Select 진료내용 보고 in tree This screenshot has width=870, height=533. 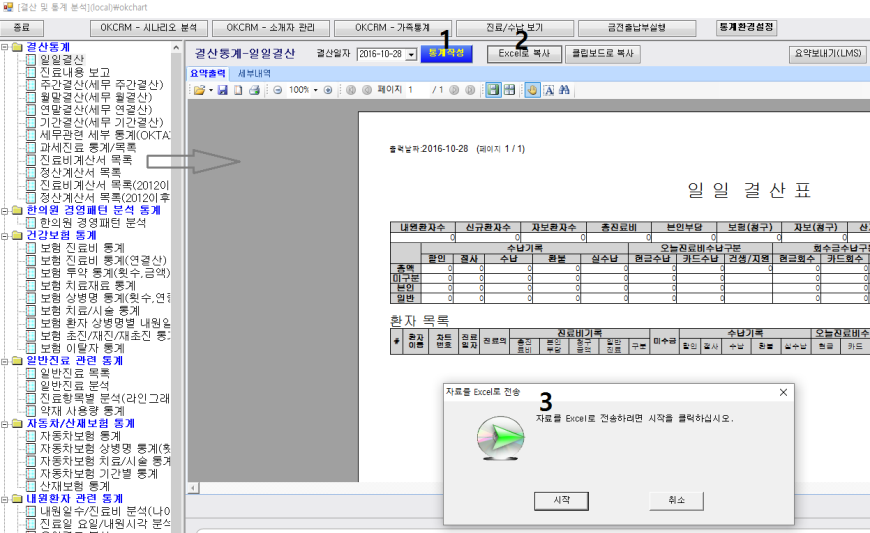(x=75, y=72)
